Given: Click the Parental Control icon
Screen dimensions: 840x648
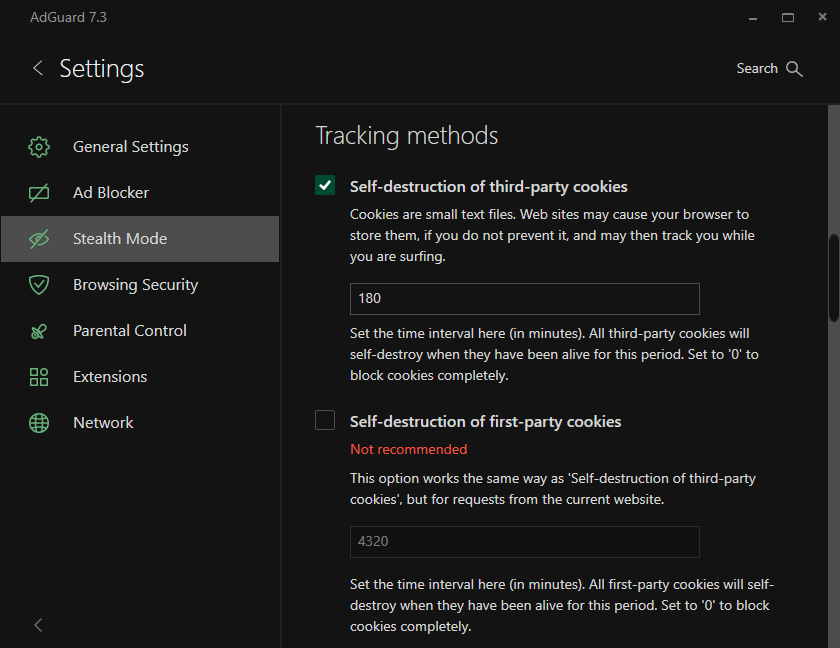Looking at the screenshot, I should click(39, 331).
